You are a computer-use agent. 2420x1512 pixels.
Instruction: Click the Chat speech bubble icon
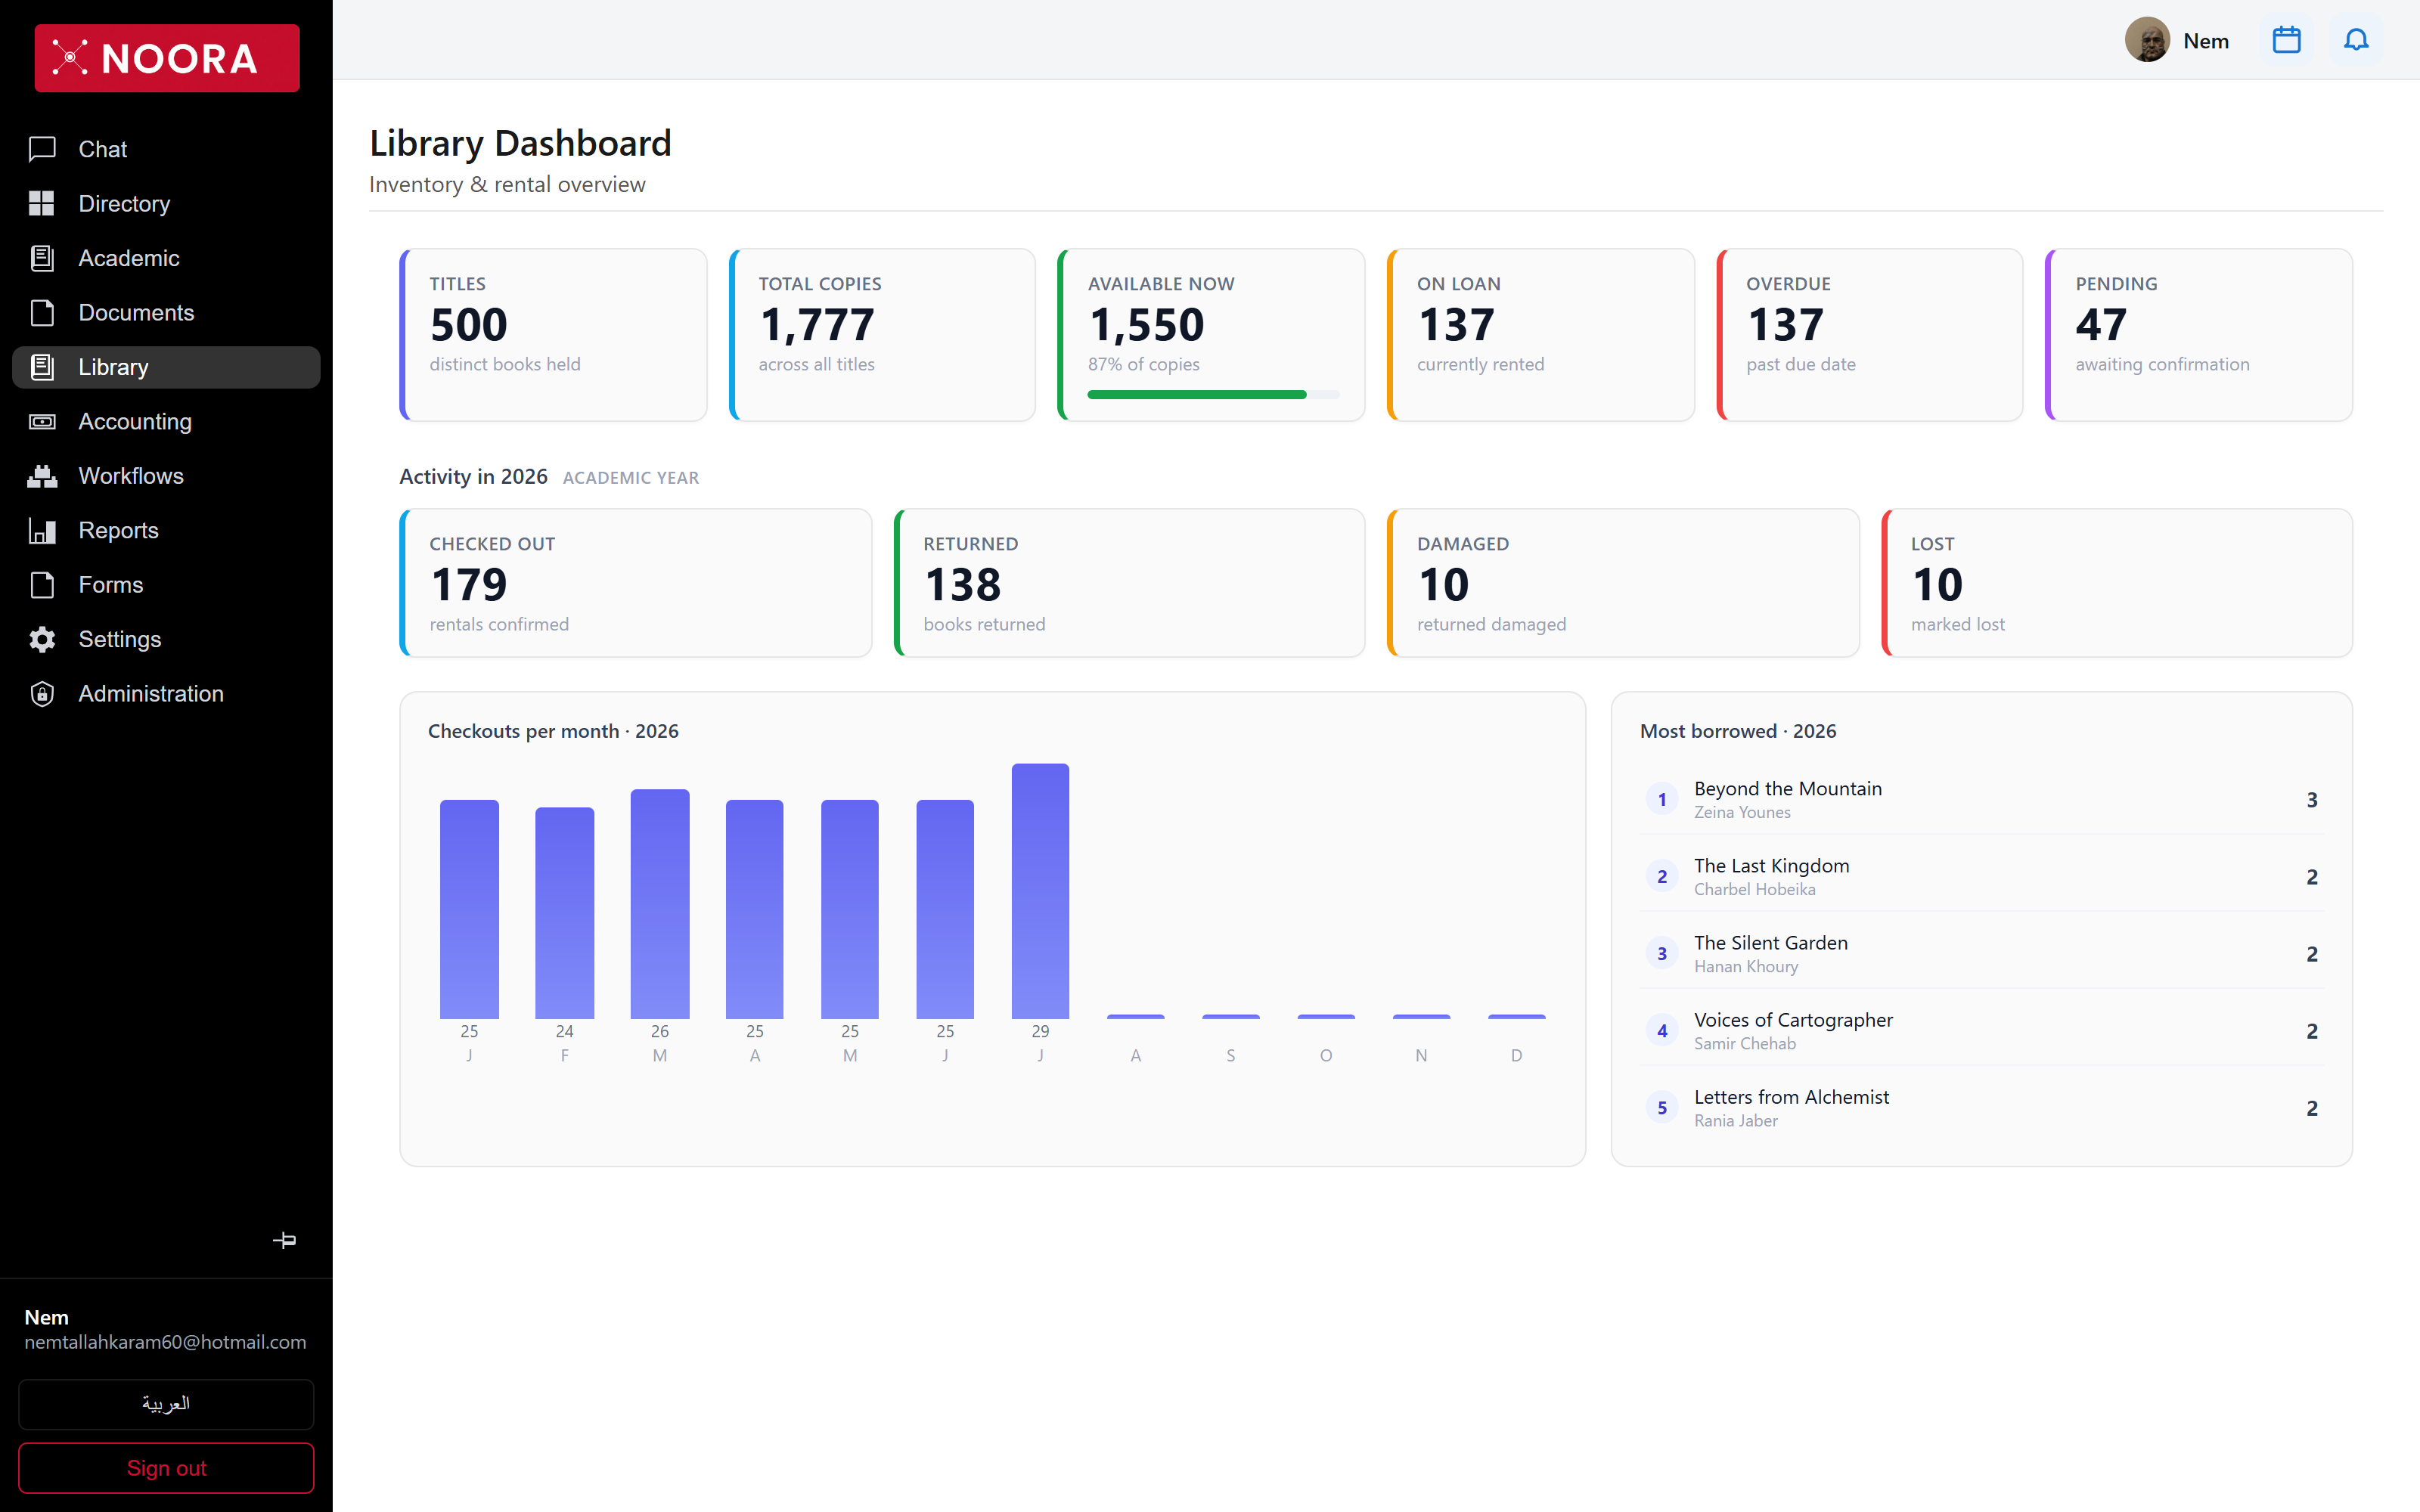(x=42, y=149)
